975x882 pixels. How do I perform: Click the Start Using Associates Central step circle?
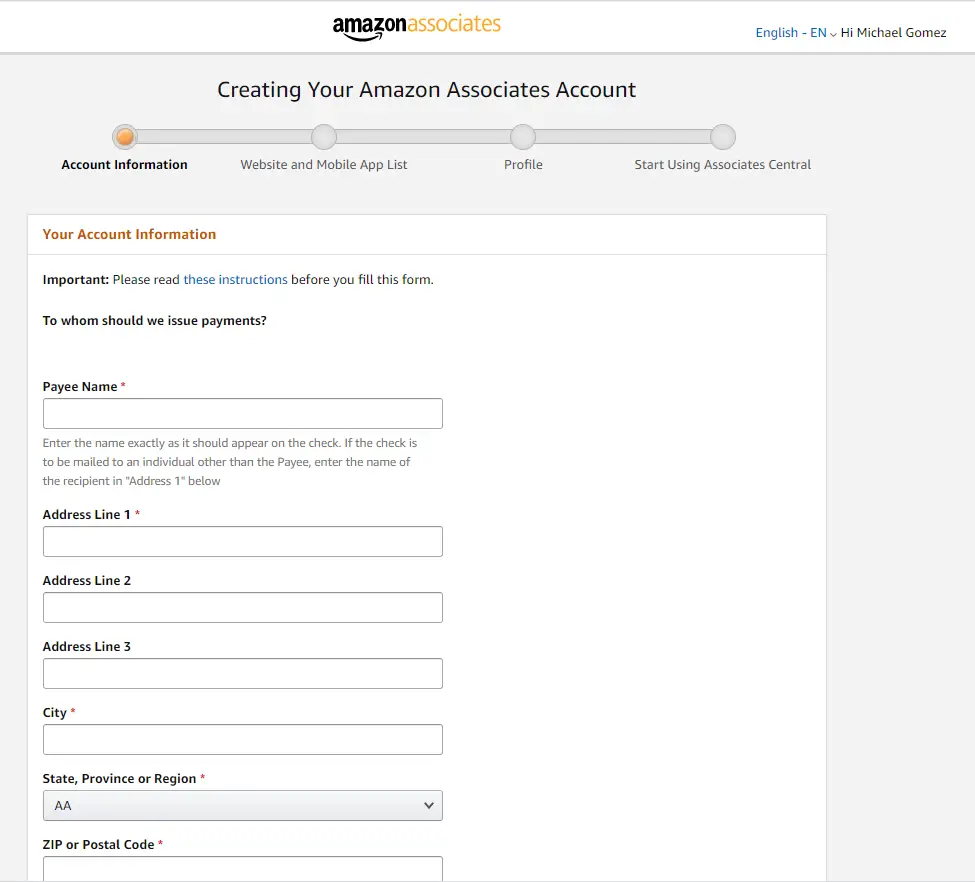pyautogui.click(x=723, y=137)
